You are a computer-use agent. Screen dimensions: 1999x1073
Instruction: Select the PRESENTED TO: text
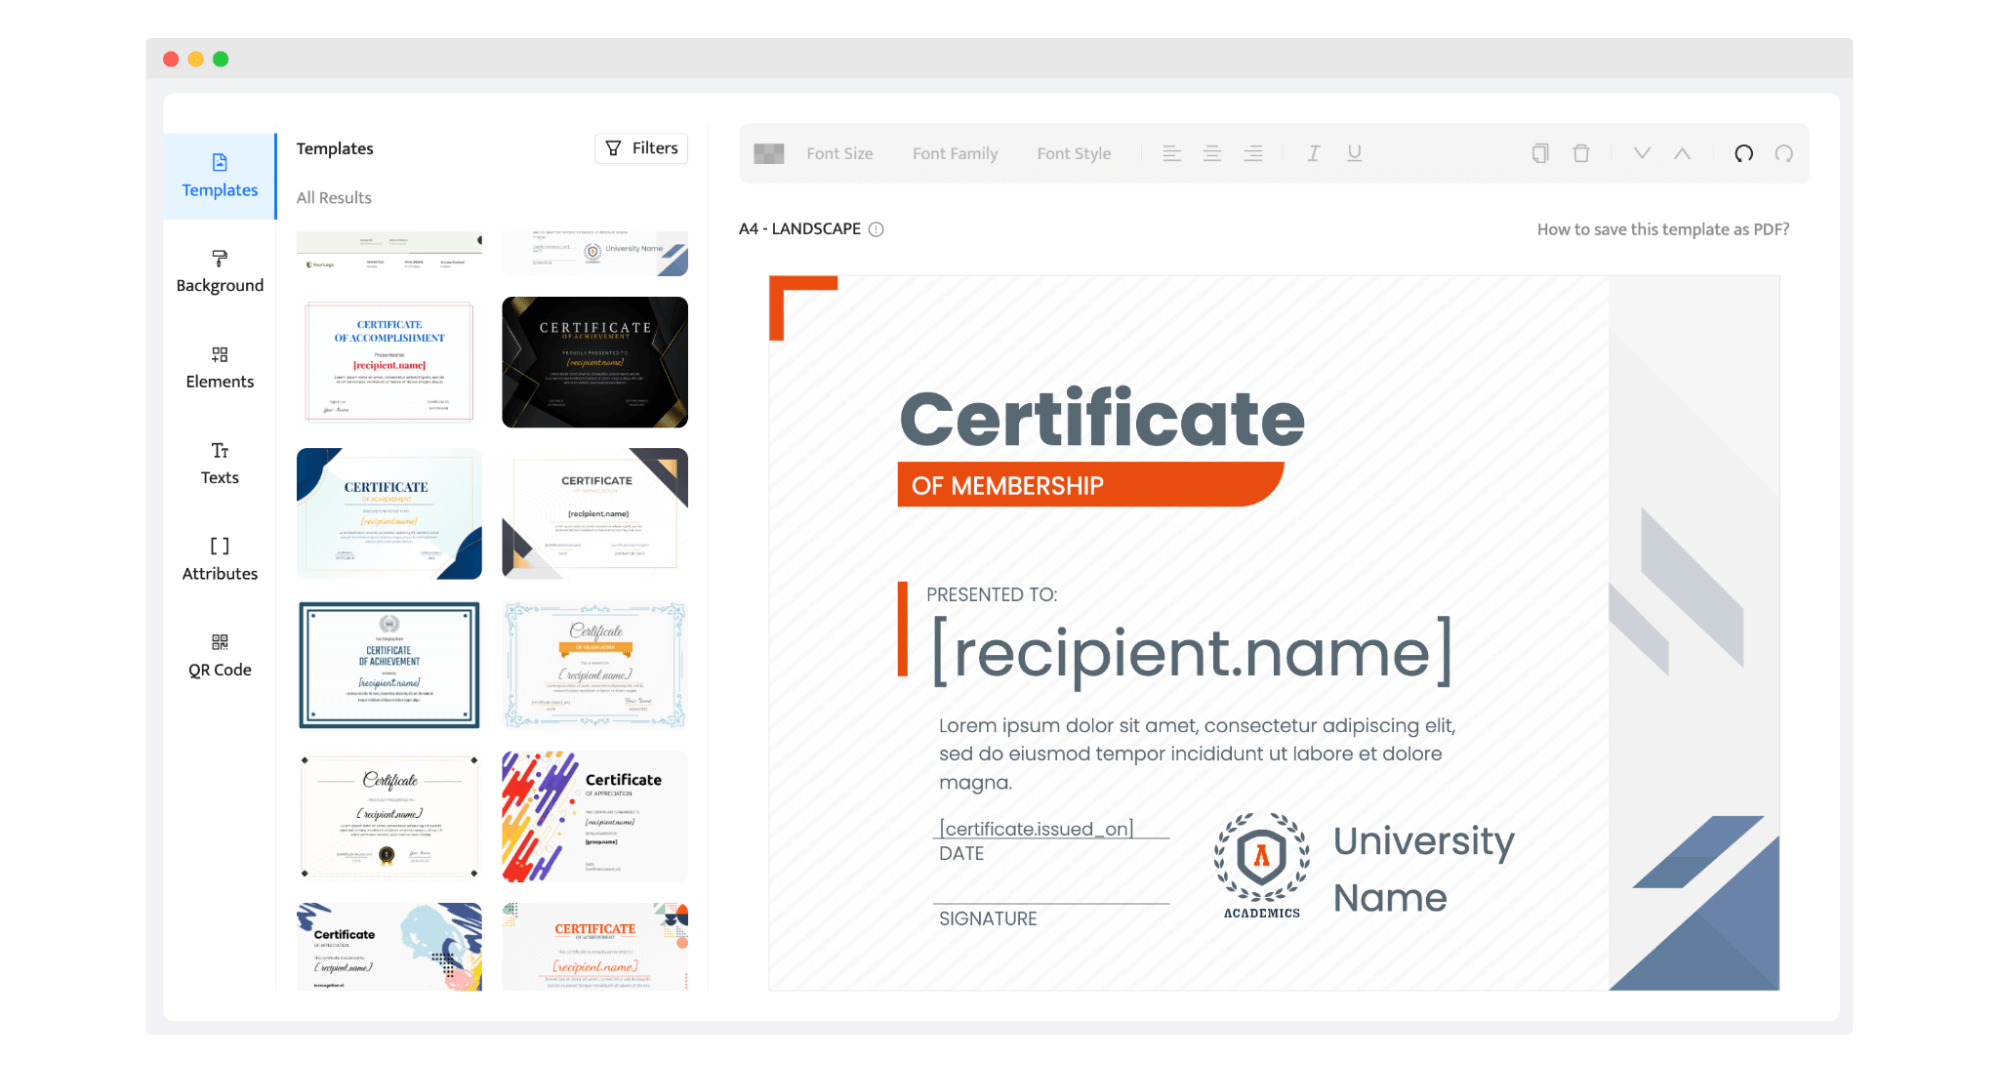point(991,594)
